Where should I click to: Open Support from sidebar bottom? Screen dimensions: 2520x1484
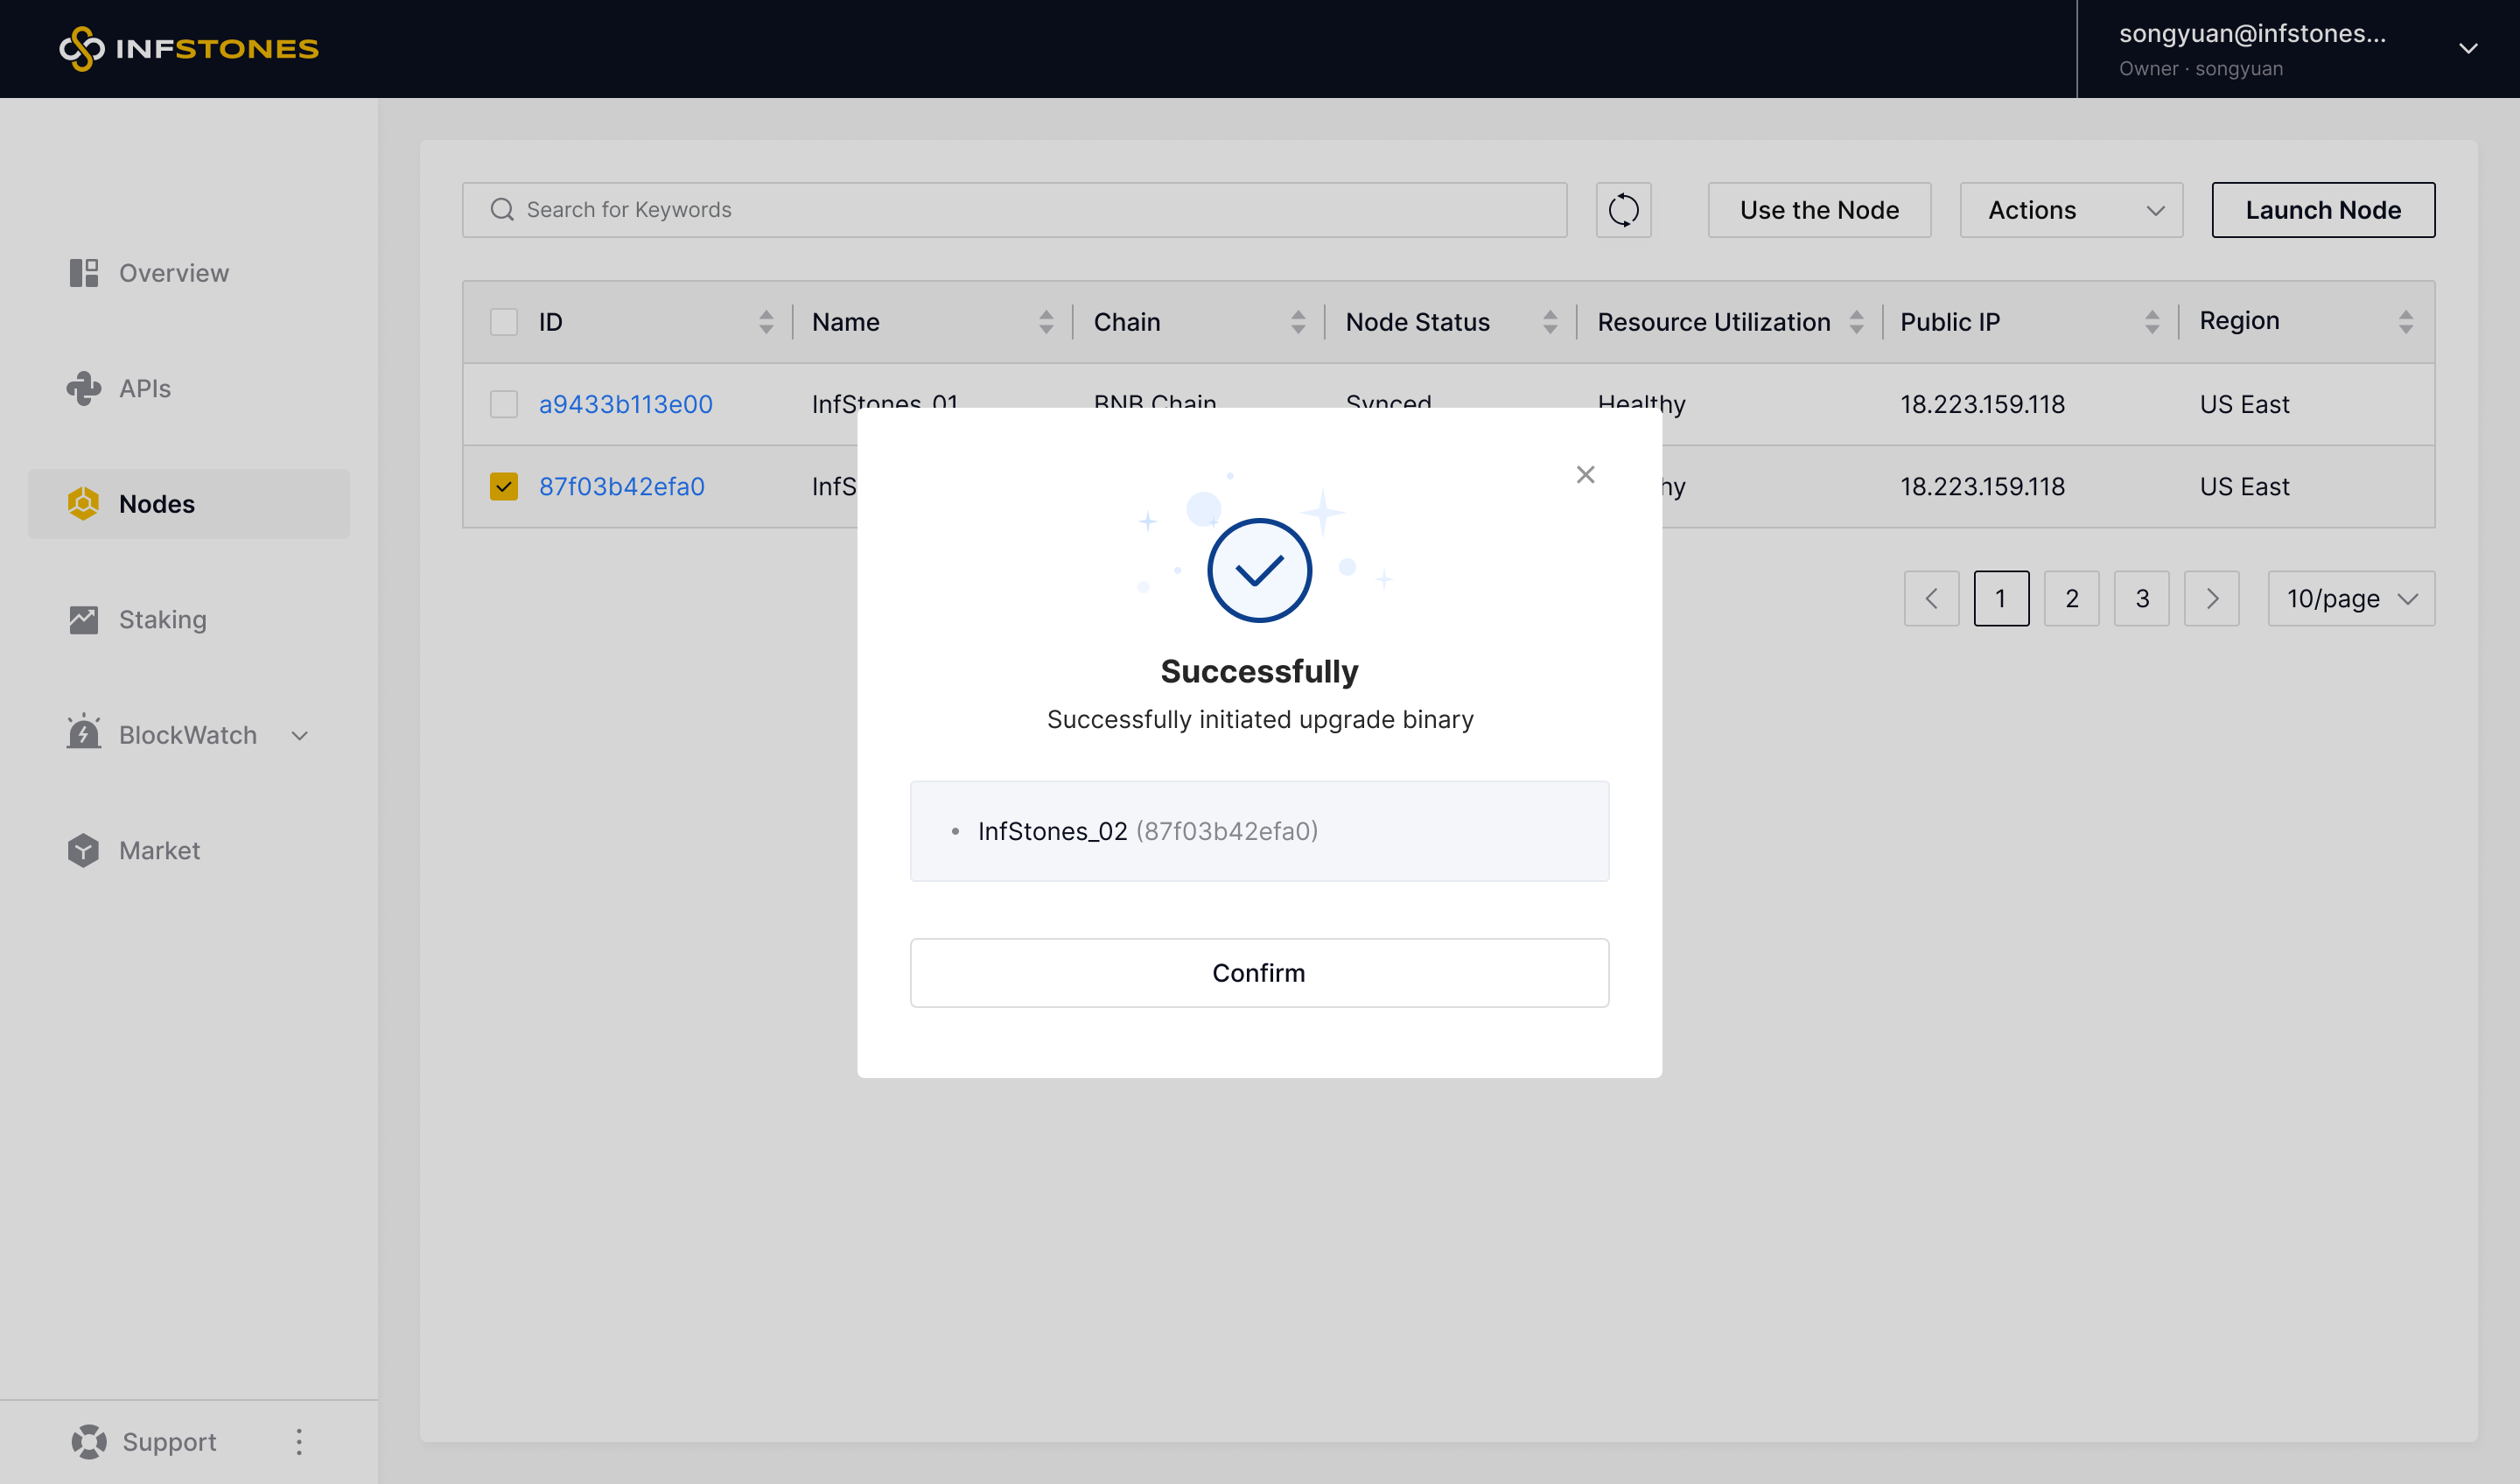tap(168, 1441)
